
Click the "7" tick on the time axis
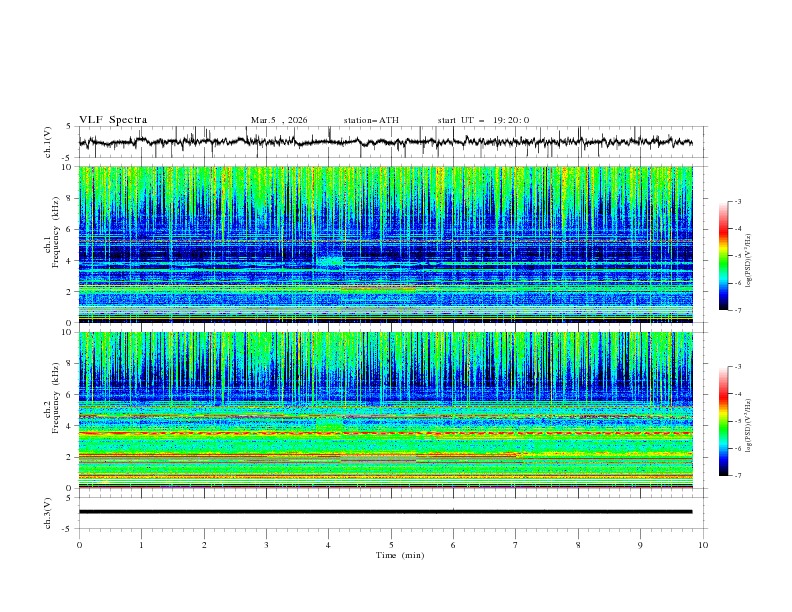coord(516,545)
